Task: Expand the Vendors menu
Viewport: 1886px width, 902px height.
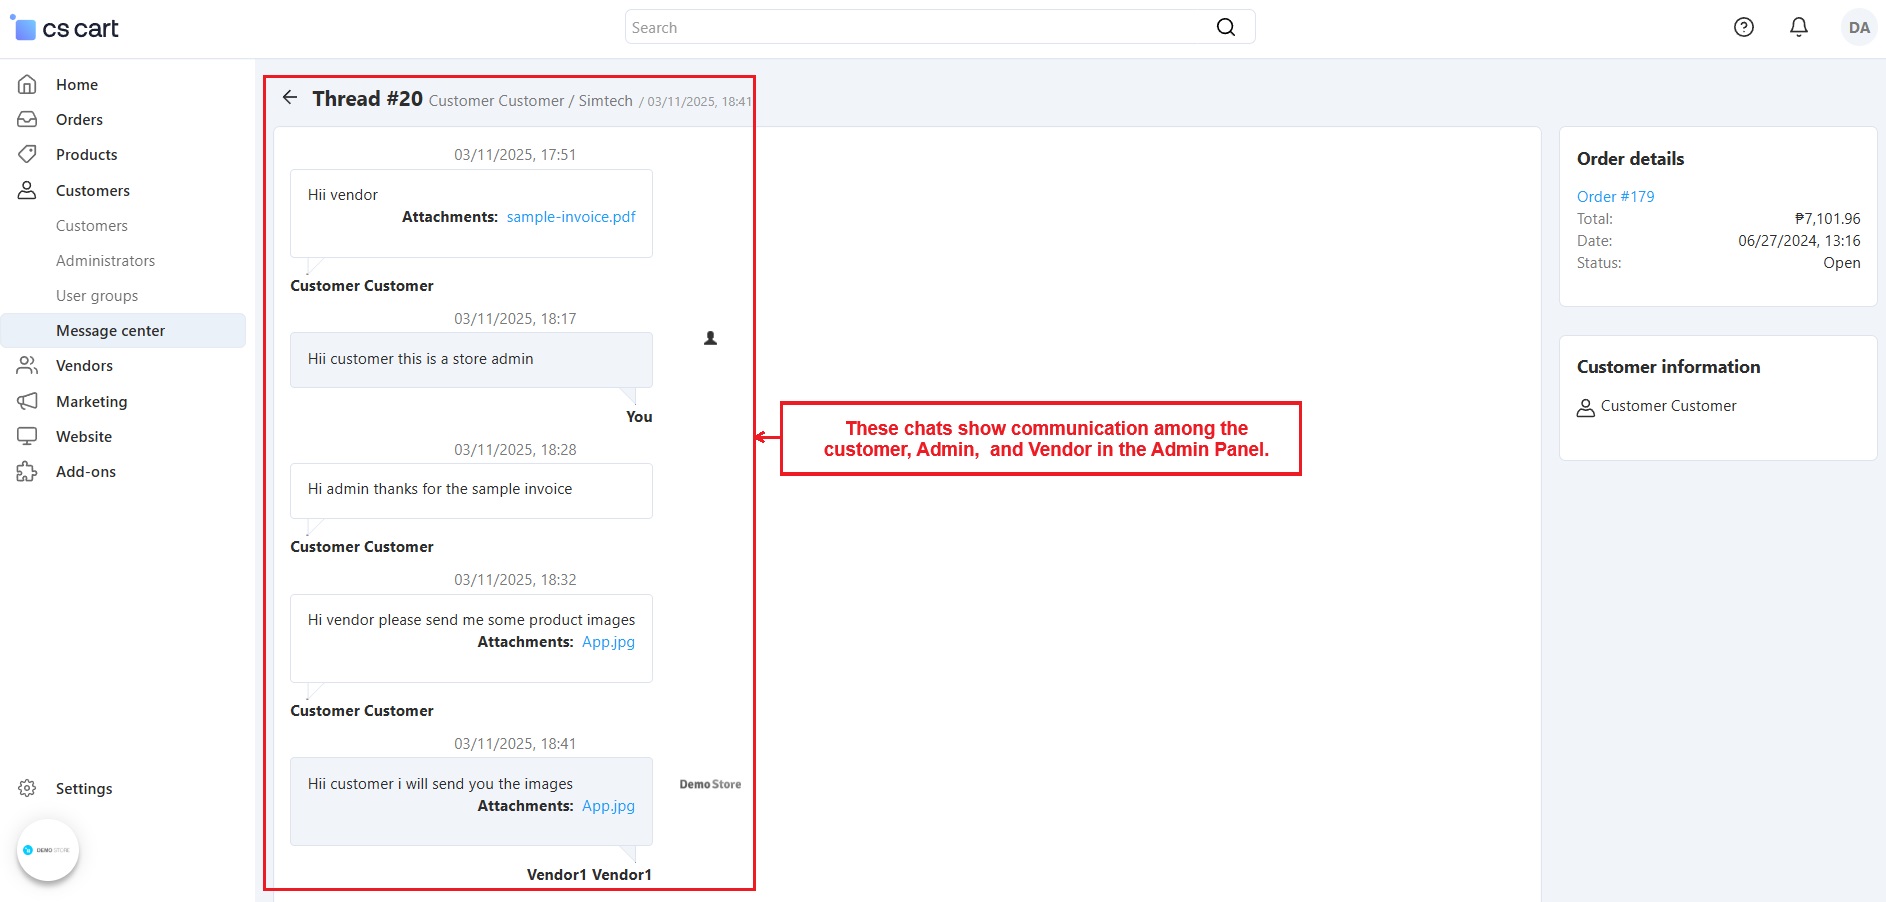Action: [84, 366]
